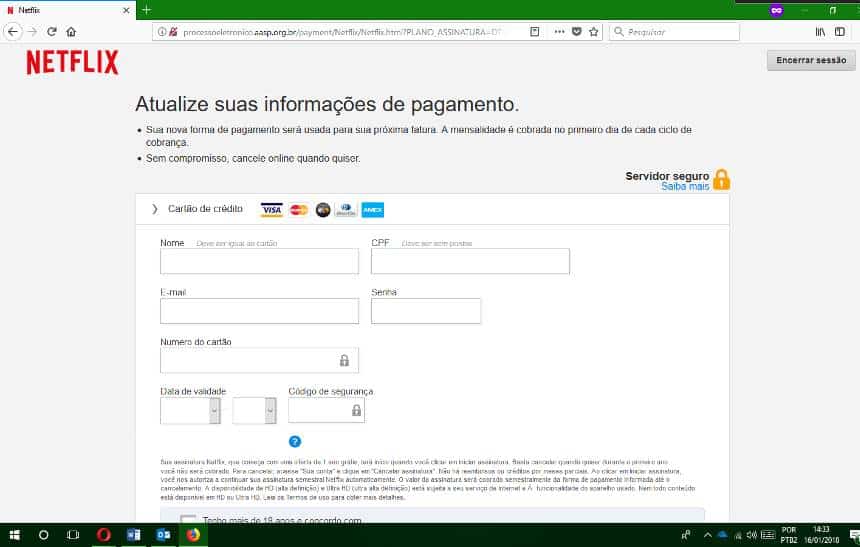This screenshot has width=860, height=547.
Task: Show hidden system tray icons
Action: click(708, 535)
